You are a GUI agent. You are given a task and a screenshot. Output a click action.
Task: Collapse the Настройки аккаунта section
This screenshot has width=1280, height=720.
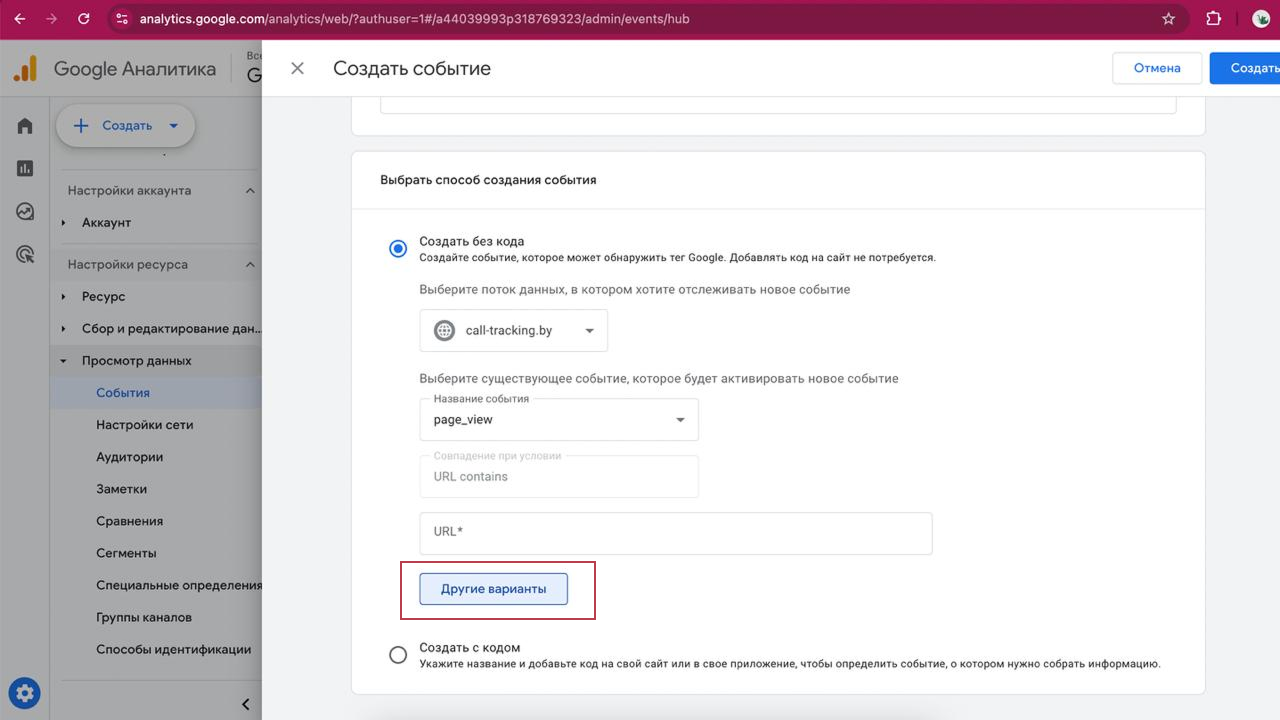(251, 191)
